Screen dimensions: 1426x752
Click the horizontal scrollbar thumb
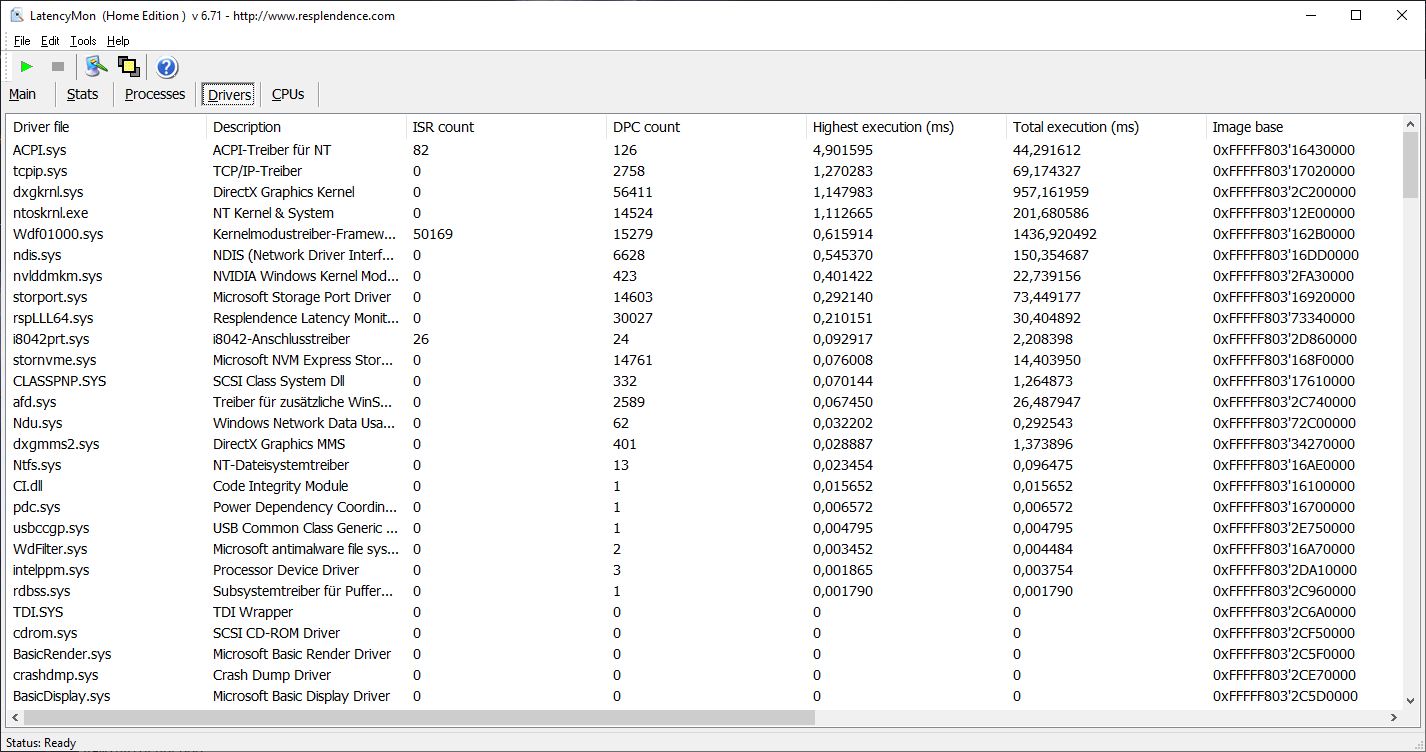(420, 718)
